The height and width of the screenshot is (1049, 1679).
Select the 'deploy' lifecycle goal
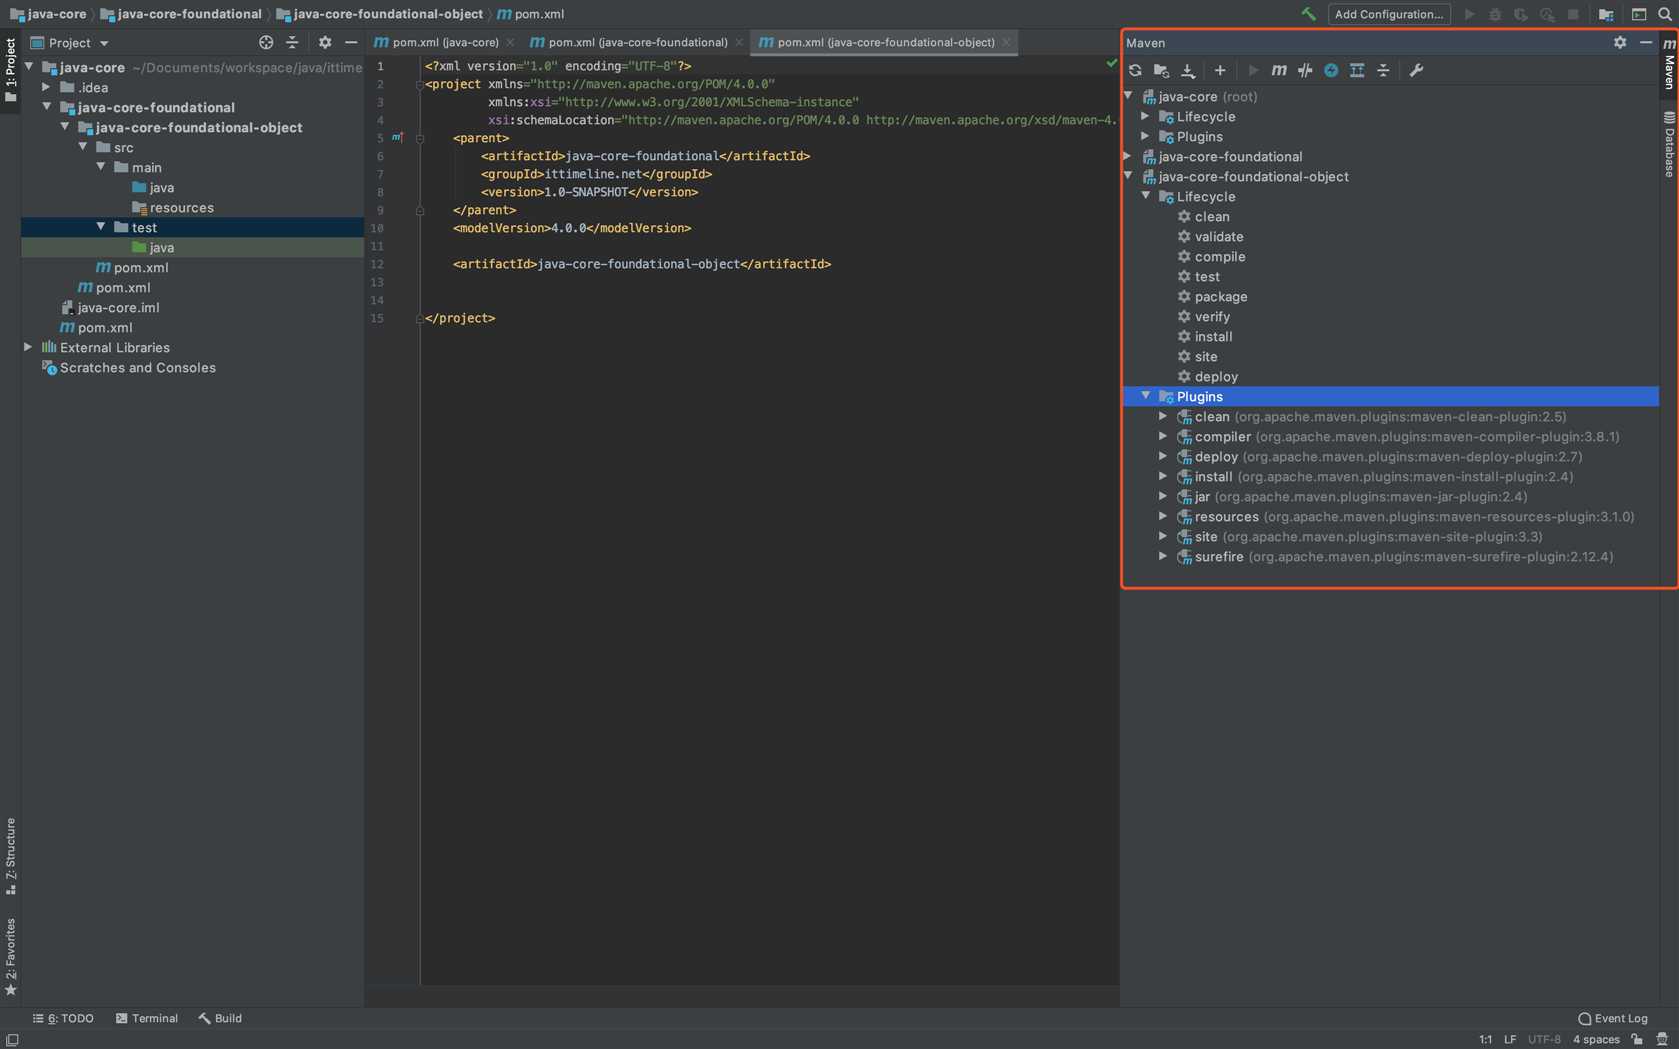tap(1215, 377)
